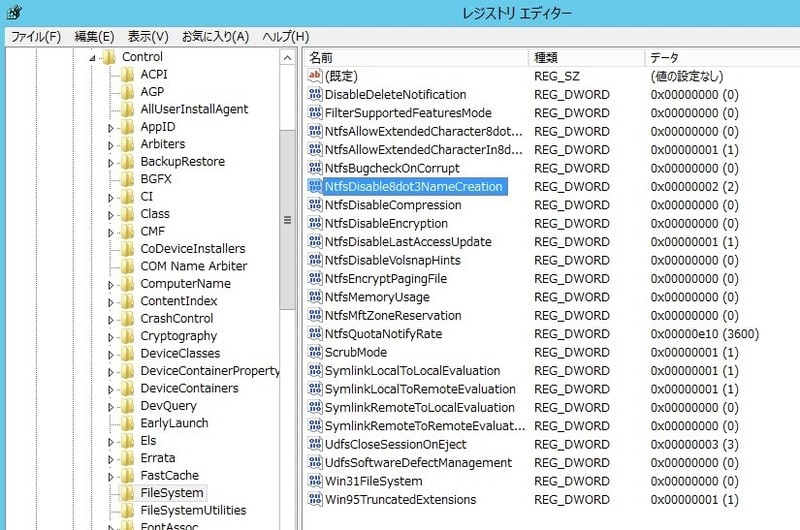This screenshot has width=800, height=530.
Task: Sort by the データ column header
Action: [722, 58]
